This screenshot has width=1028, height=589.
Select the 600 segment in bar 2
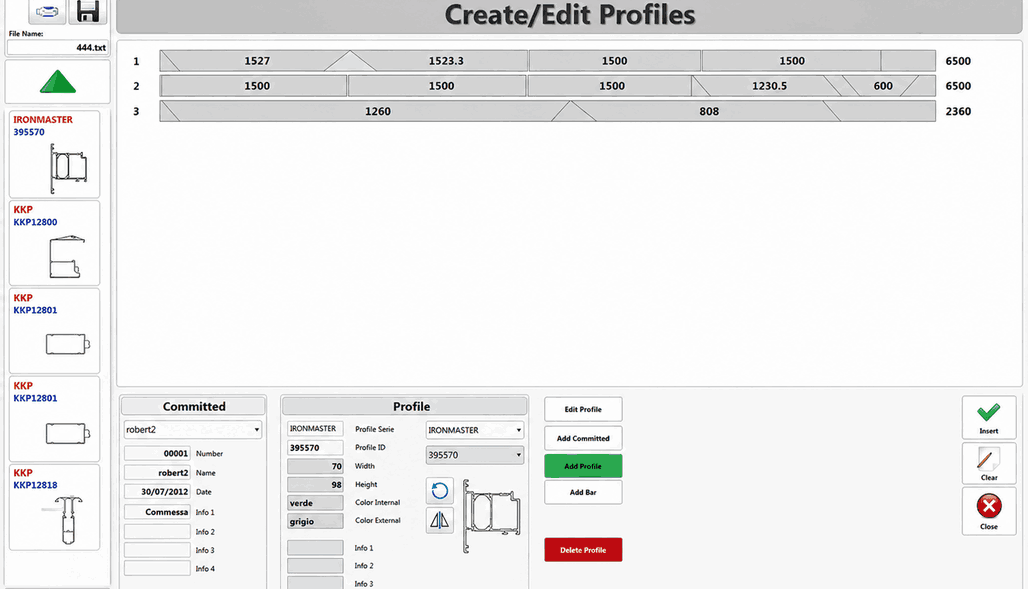[882, 86]
